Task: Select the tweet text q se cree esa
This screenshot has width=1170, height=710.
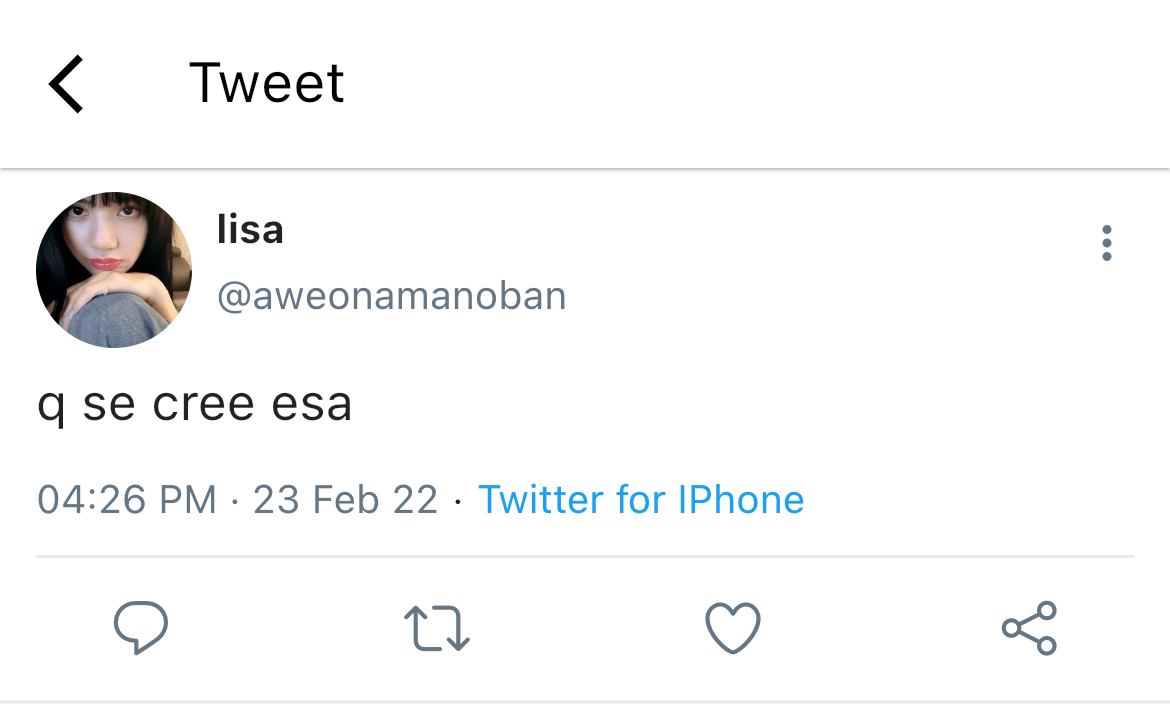Action: 195,406
